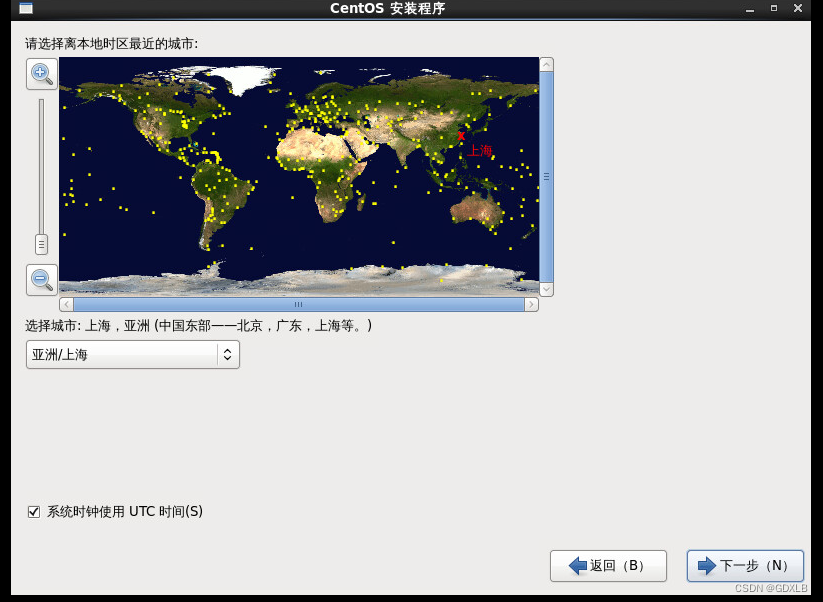Click the vertical scrollbar thumb beside map
The width and height of the screenshot is (823, 602).
pos(546,177)
